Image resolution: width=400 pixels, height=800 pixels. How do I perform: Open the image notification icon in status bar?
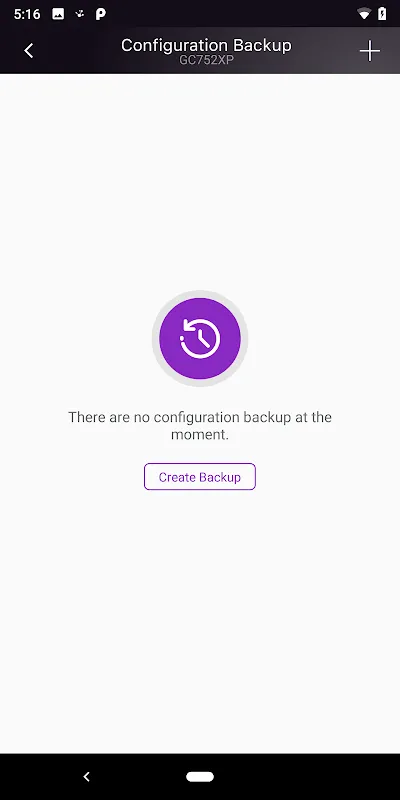click(58, 14)
